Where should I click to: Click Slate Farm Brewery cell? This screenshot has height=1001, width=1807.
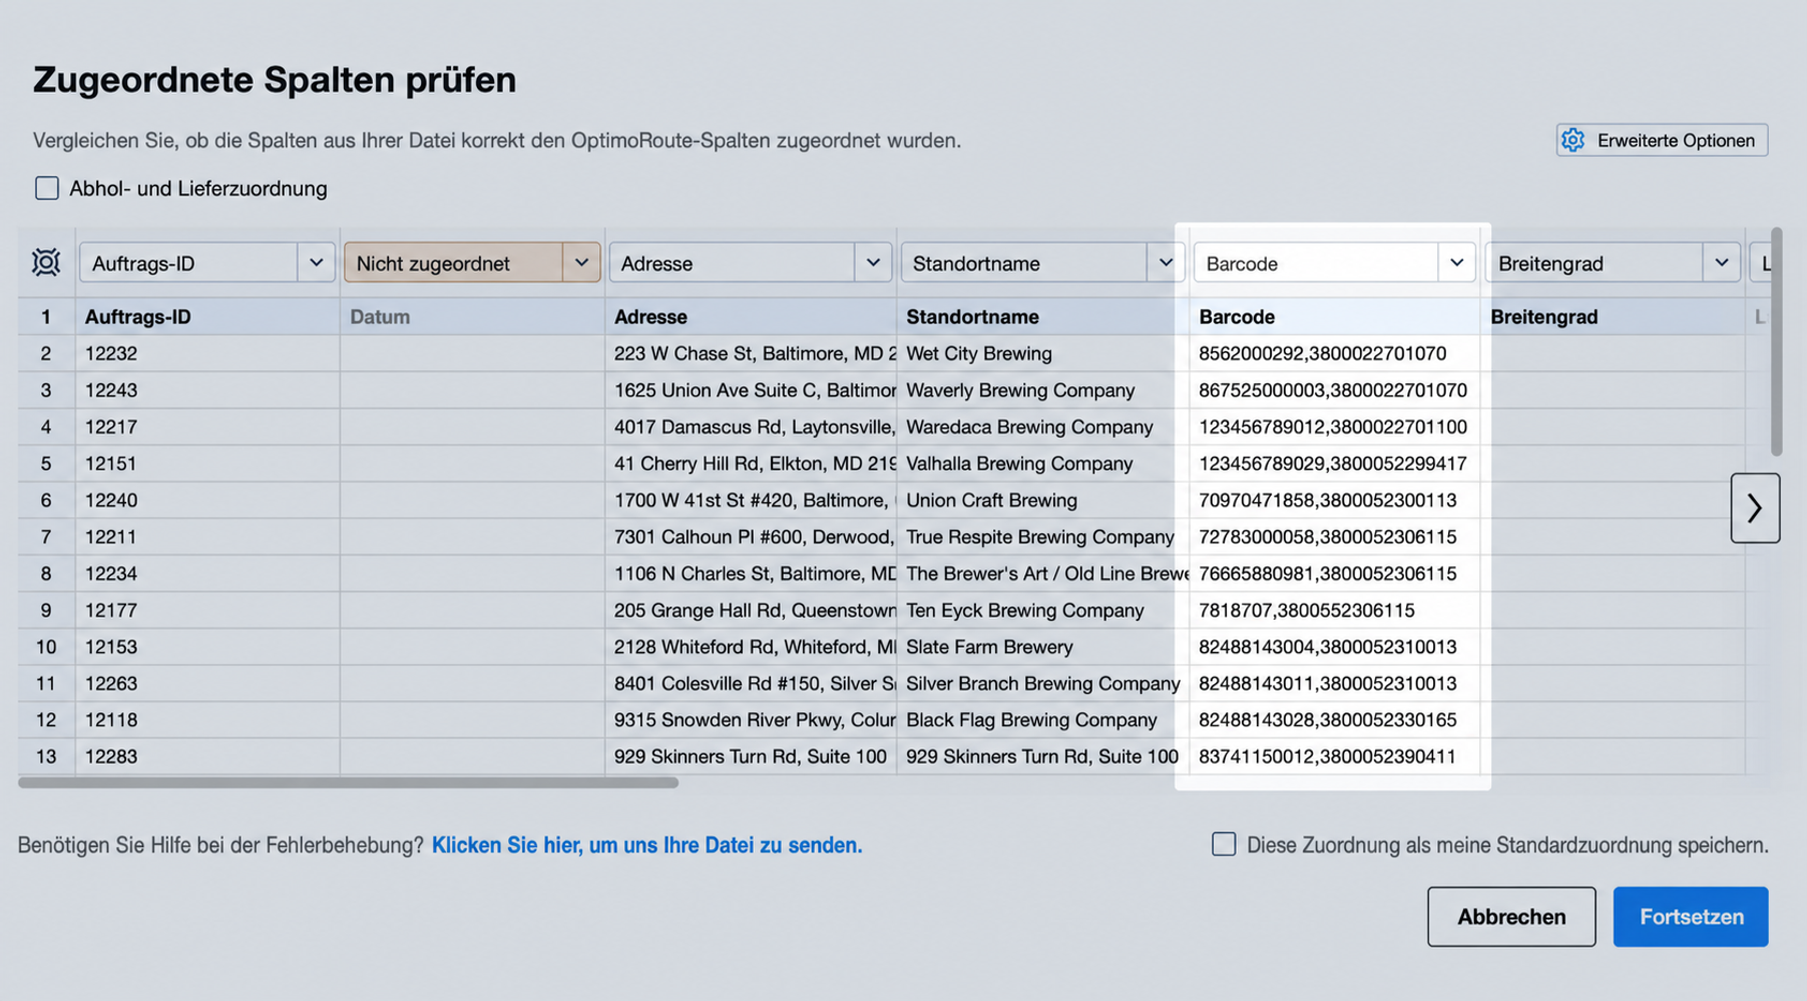point(1043,647)
